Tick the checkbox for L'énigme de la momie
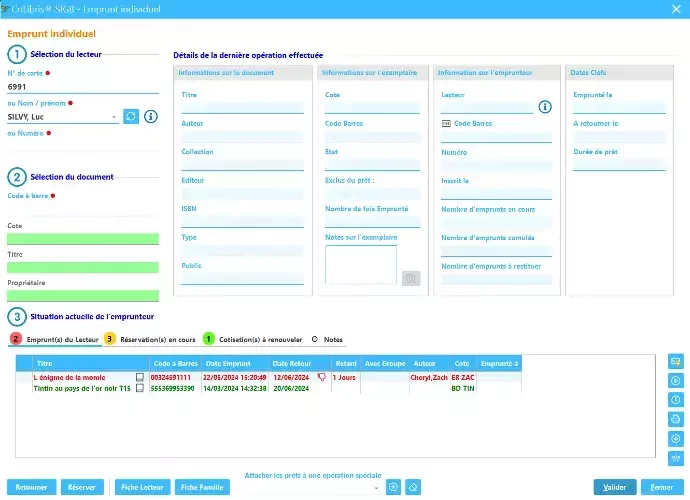 [x=140, y=377]
